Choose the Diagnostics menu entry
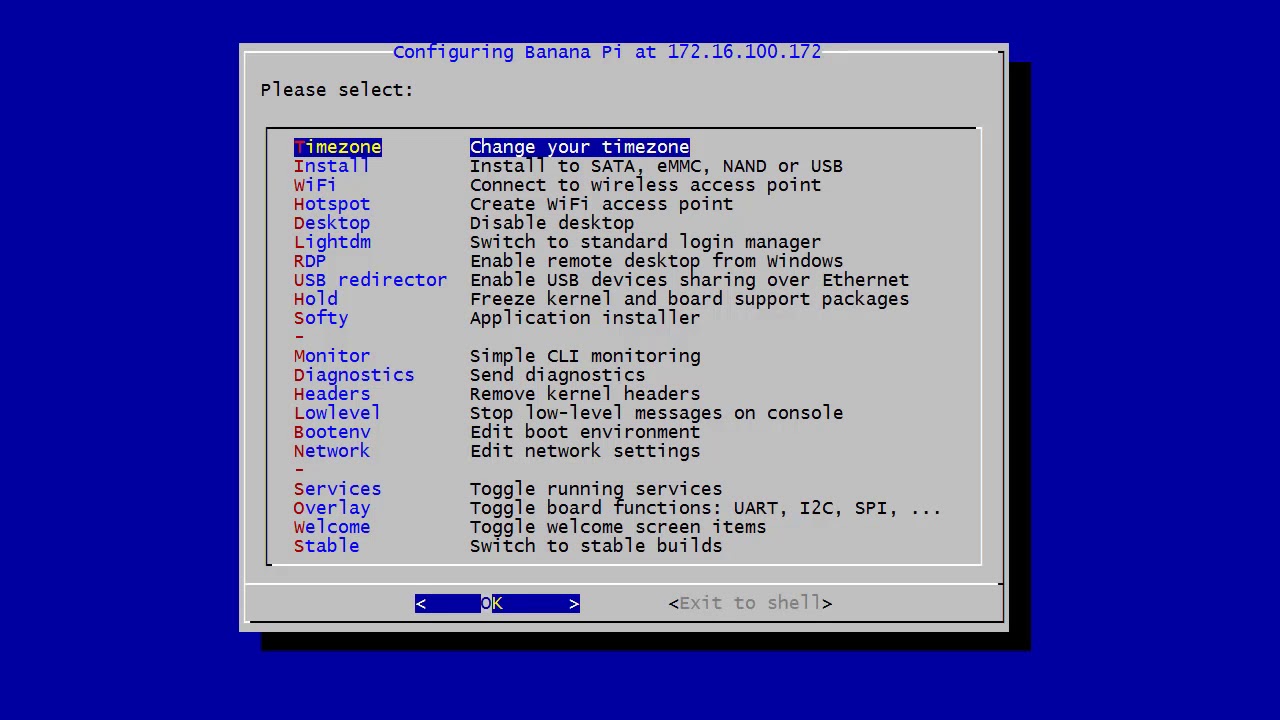The width and height of the screenshot is (1280, 720). 354,375
